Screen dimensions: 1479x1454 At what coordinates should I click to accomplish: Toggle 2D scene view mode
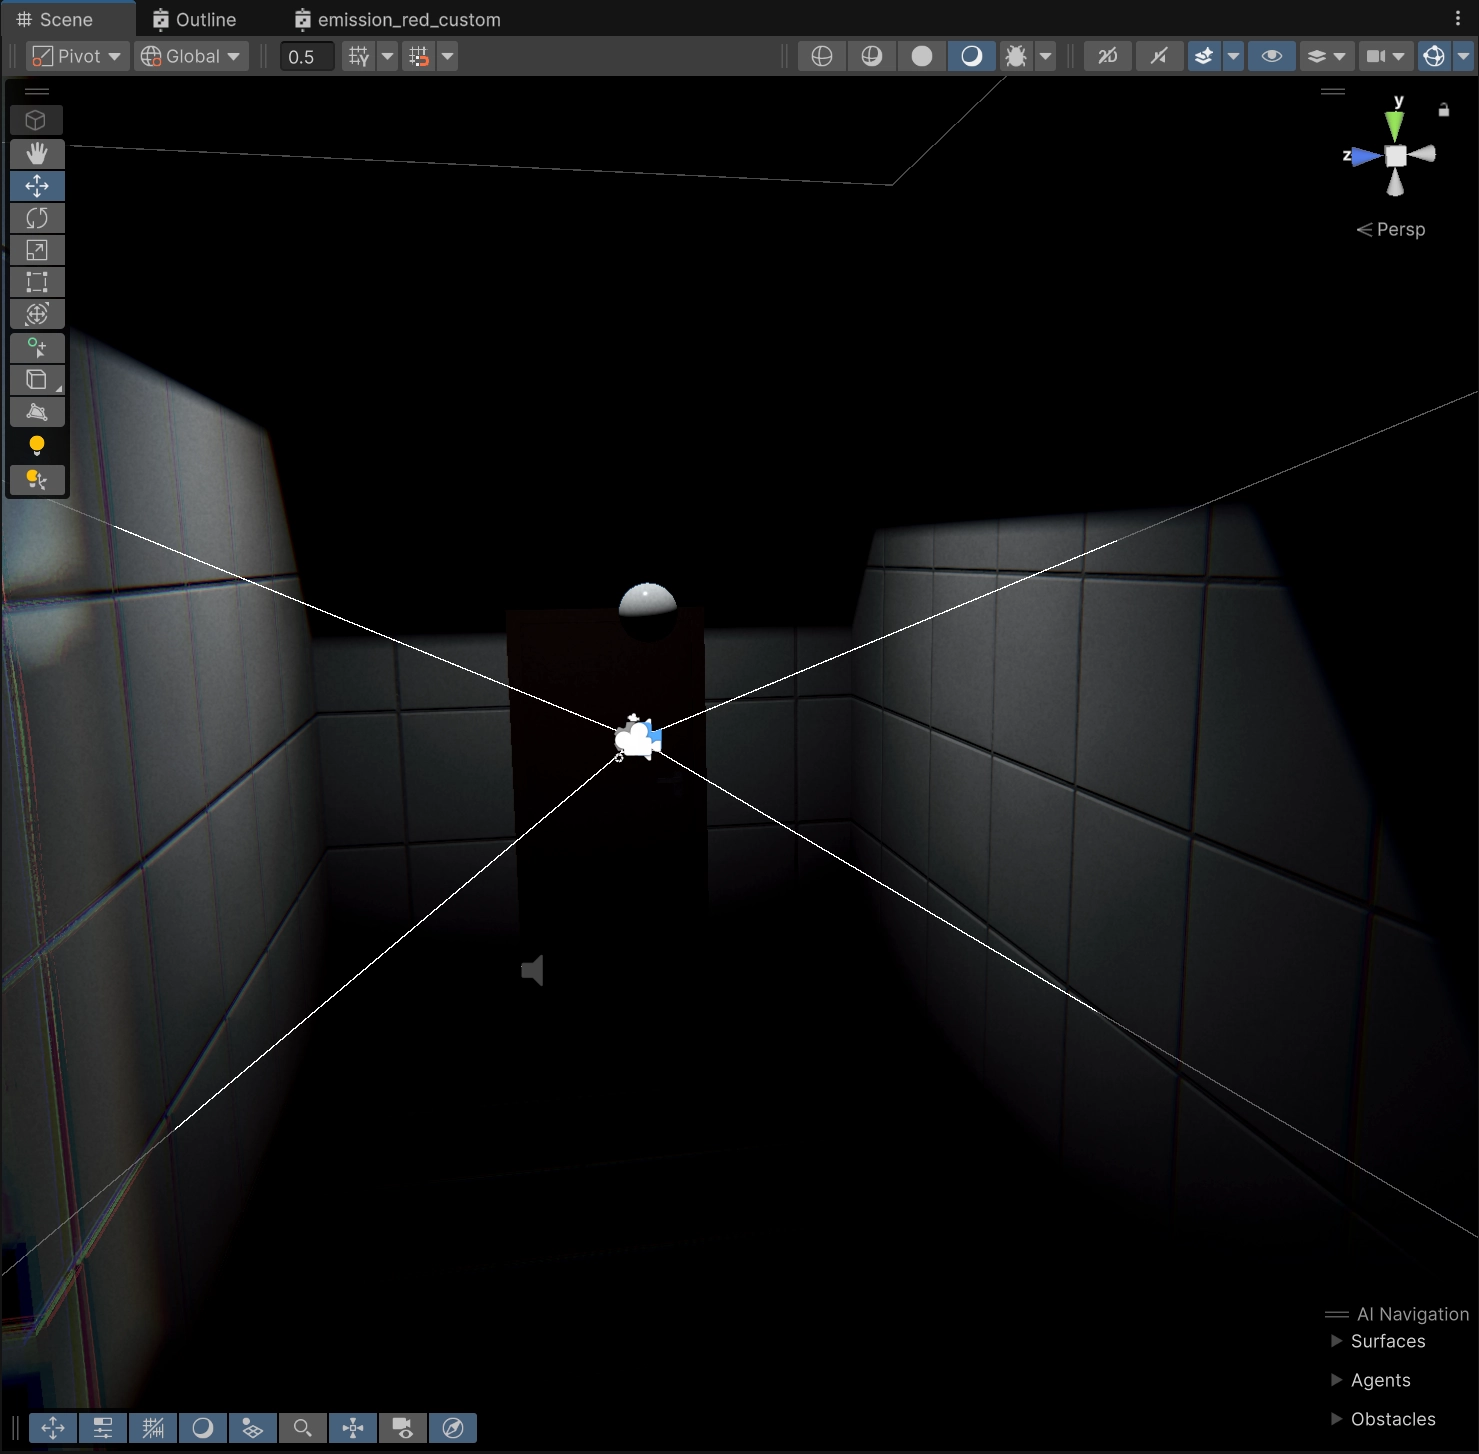pos(1107,56)
